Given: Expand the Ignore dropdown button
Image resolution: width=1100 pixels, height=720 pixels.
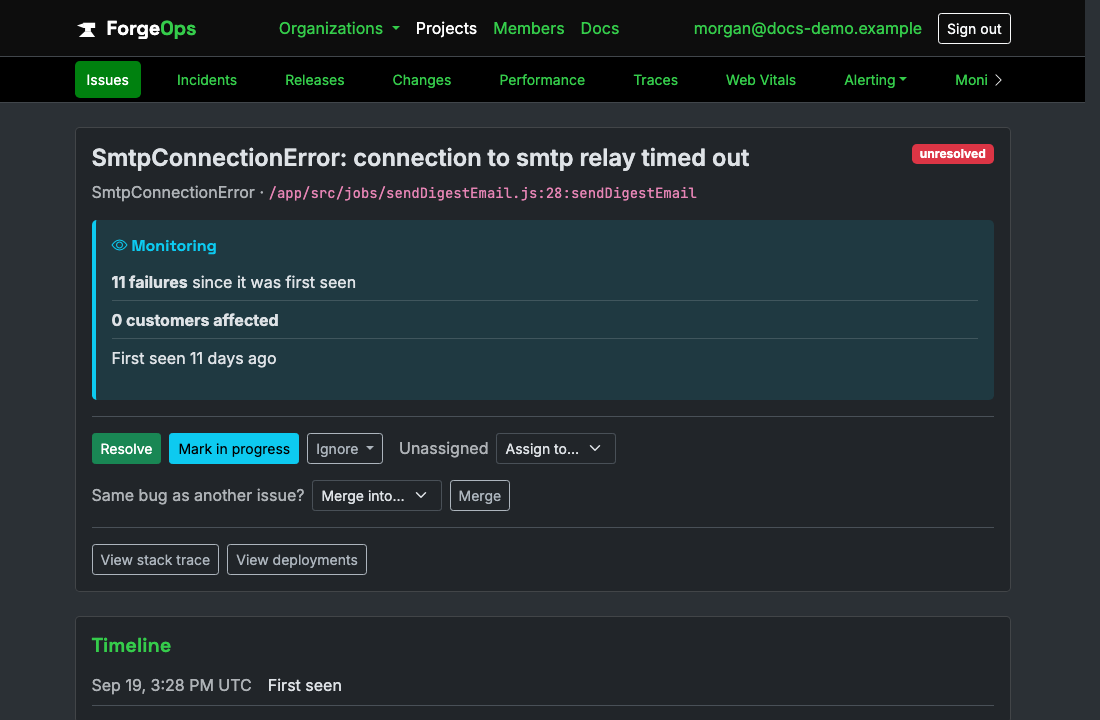Looking at the screenshot, I should click(344, 448).
